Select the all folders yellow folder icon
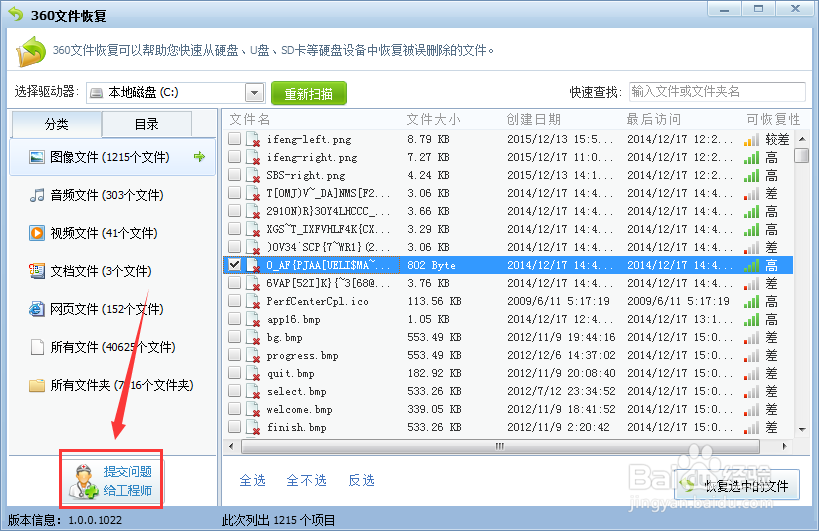This screenshot has height=531, width=819. tap(37, 385)
